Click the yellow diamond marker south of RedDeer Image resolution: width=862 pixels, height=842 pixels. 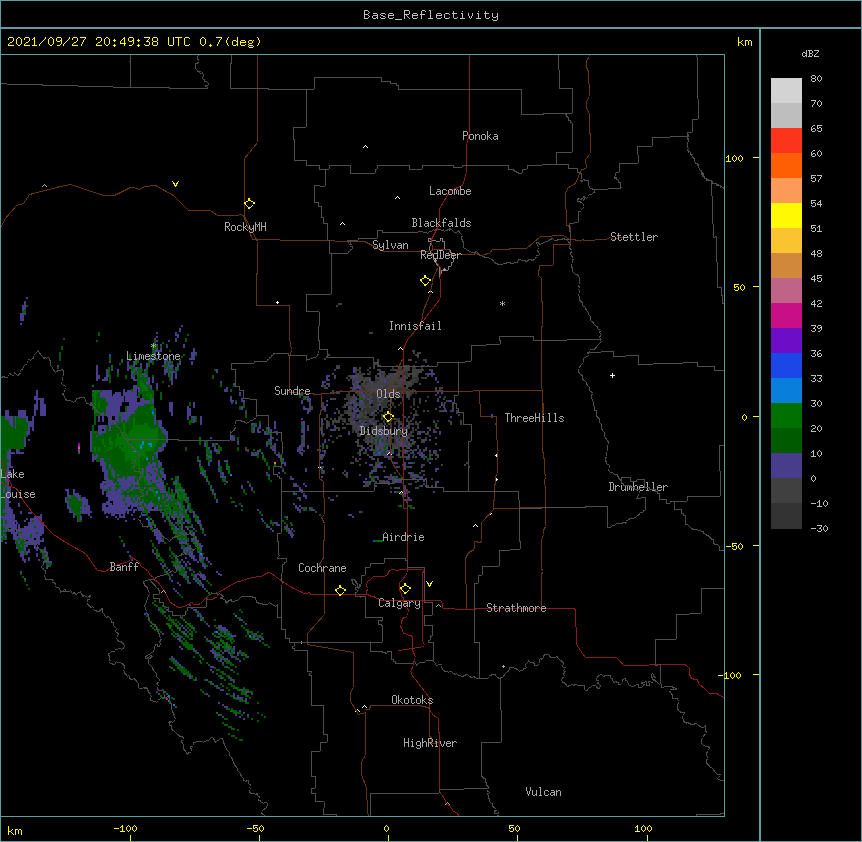click(425, 281)
